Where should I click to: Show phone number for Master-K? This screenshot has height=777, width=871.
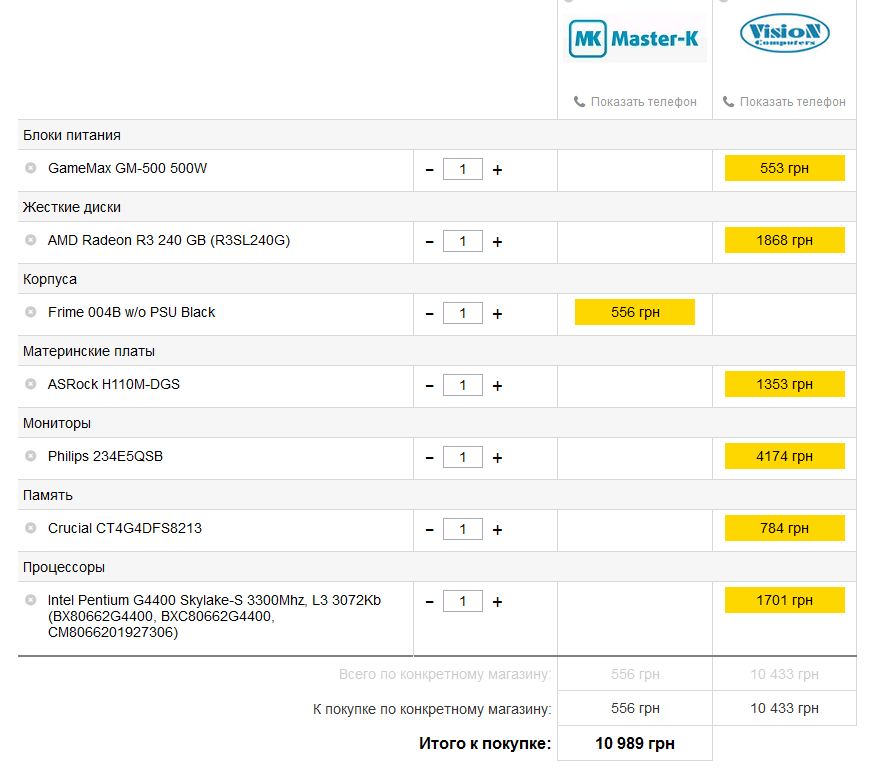pos(635,102)
